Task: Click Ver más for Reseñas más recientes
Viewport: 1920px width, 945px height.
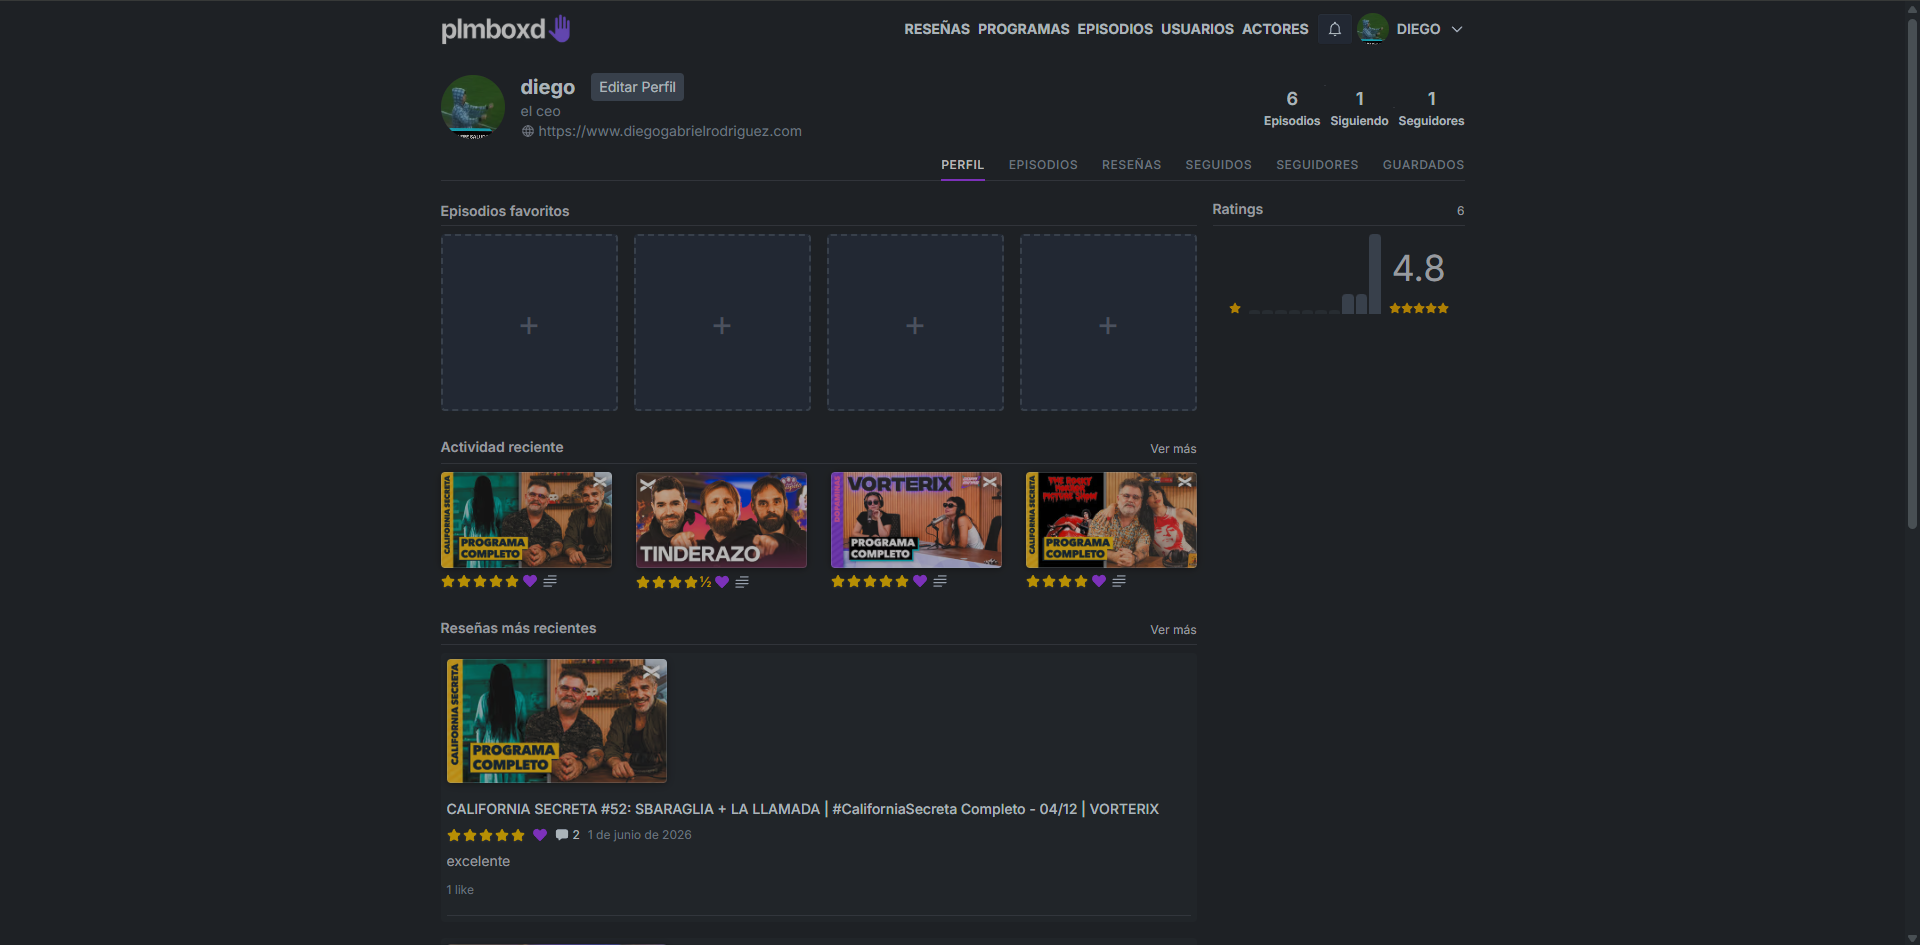Action: pyautogui.click(x=1173, y=630)
